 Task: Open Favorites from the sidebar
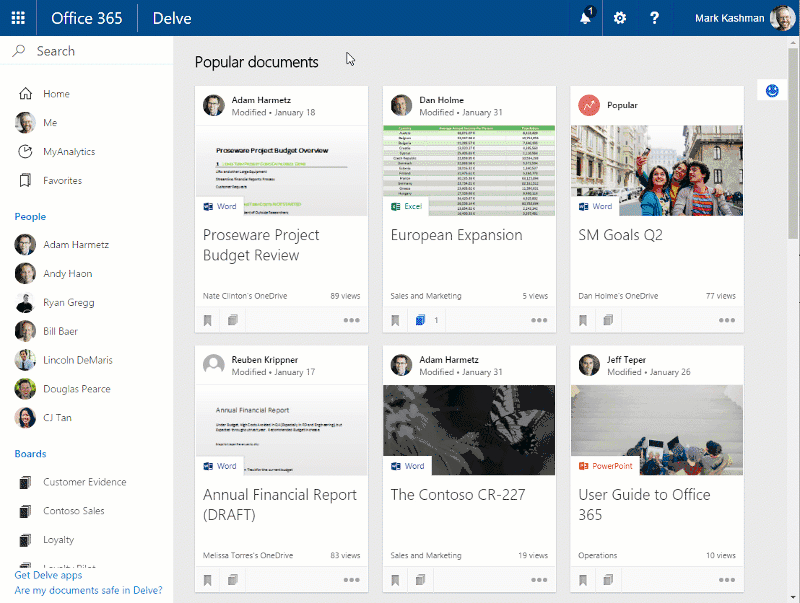62,181
